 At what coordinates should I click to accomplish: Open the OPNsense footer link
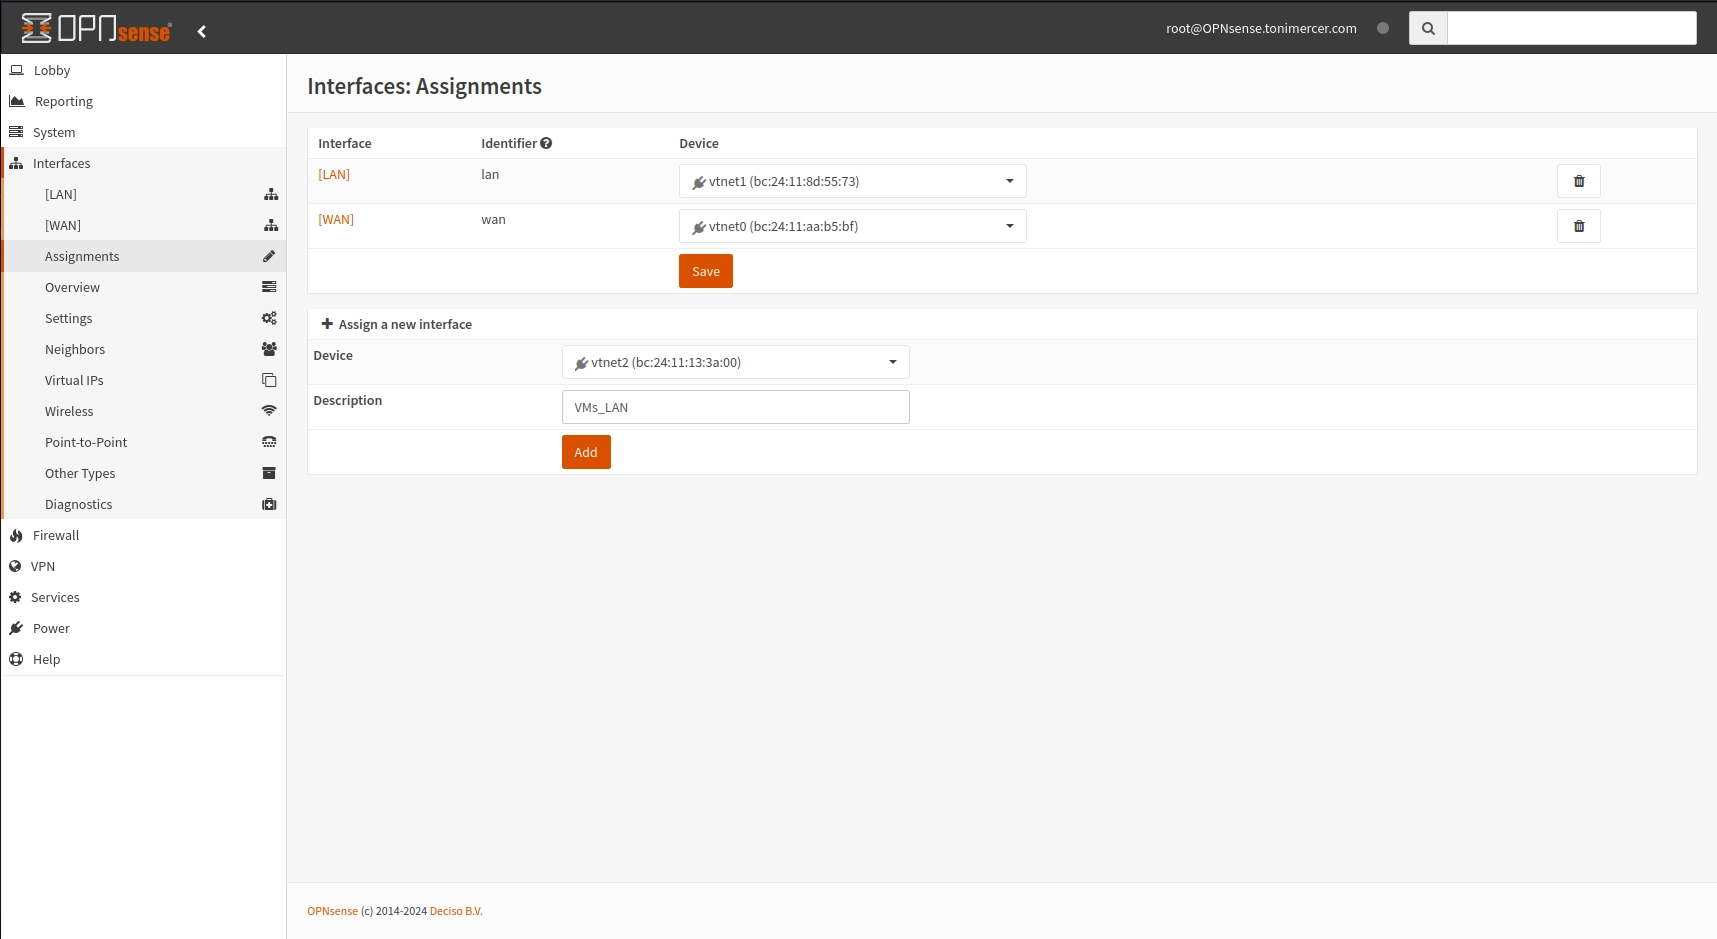point(332,911)
